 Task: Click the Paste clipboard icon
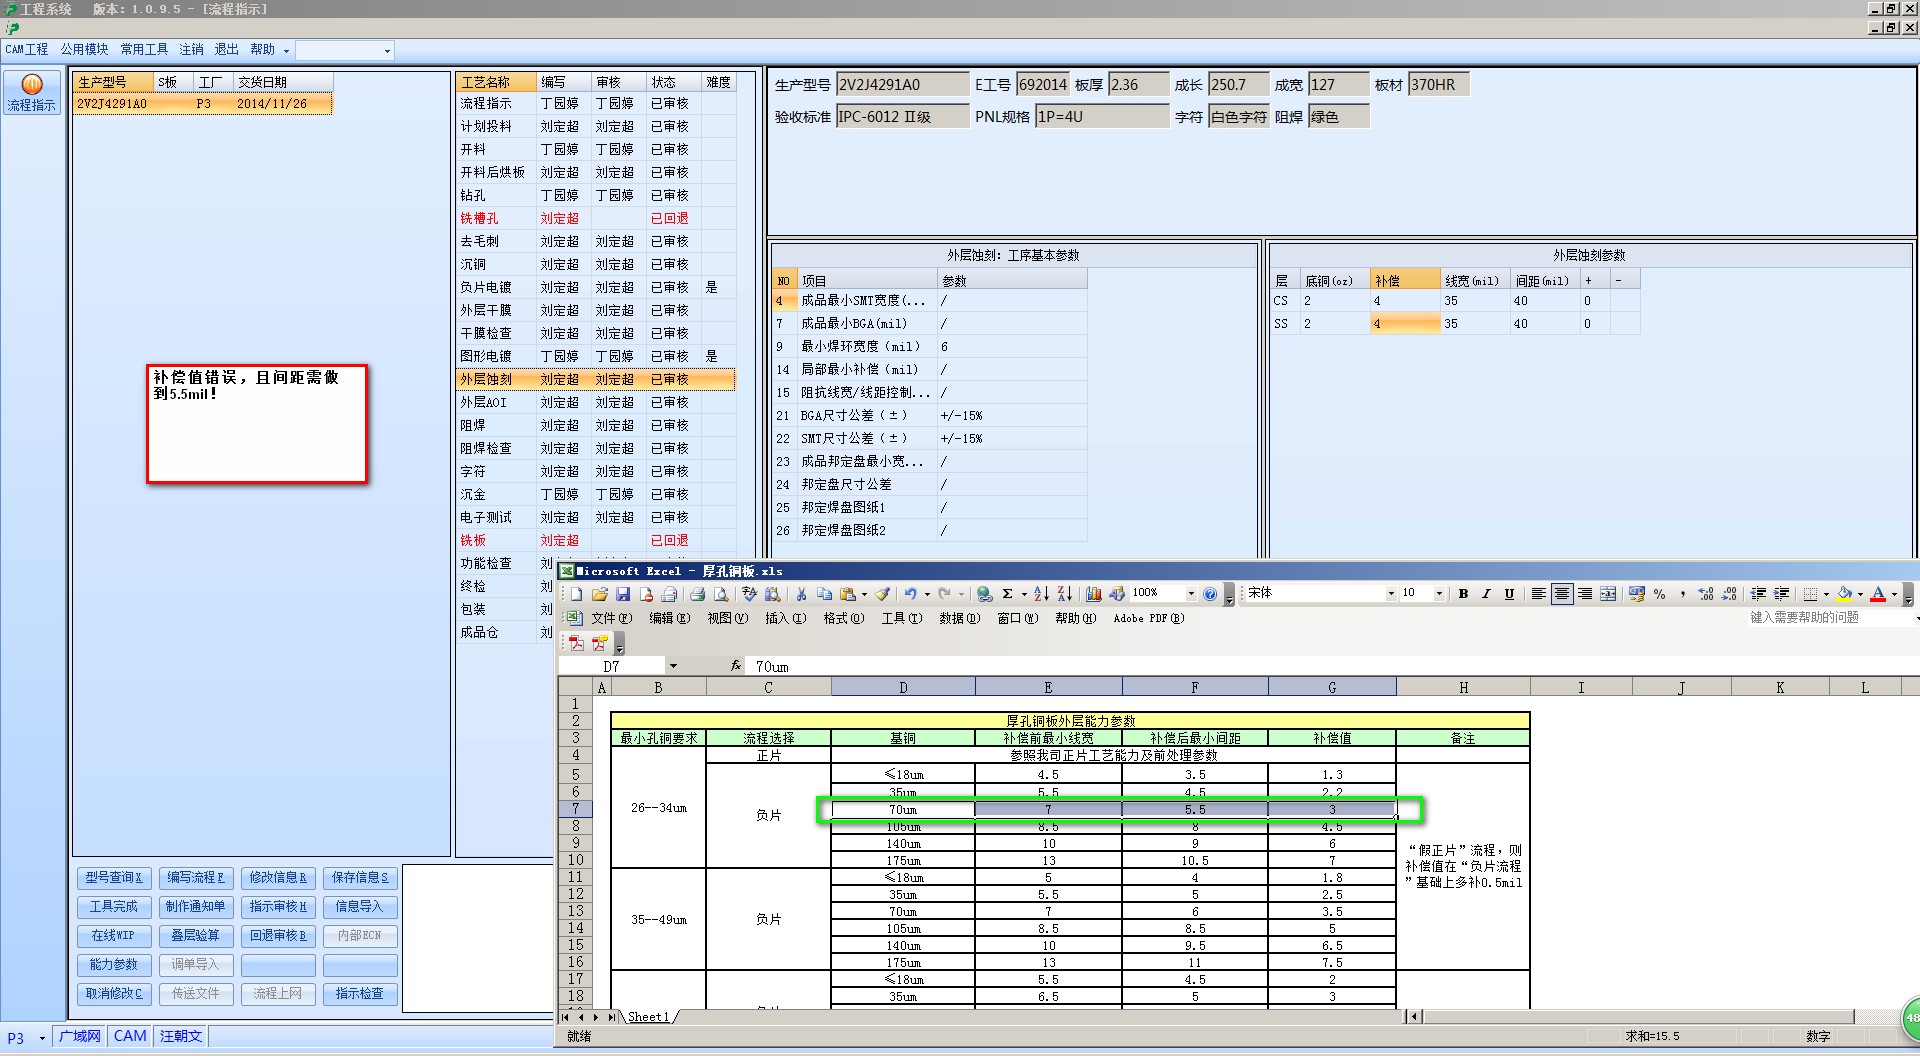[x=848, y=594]
